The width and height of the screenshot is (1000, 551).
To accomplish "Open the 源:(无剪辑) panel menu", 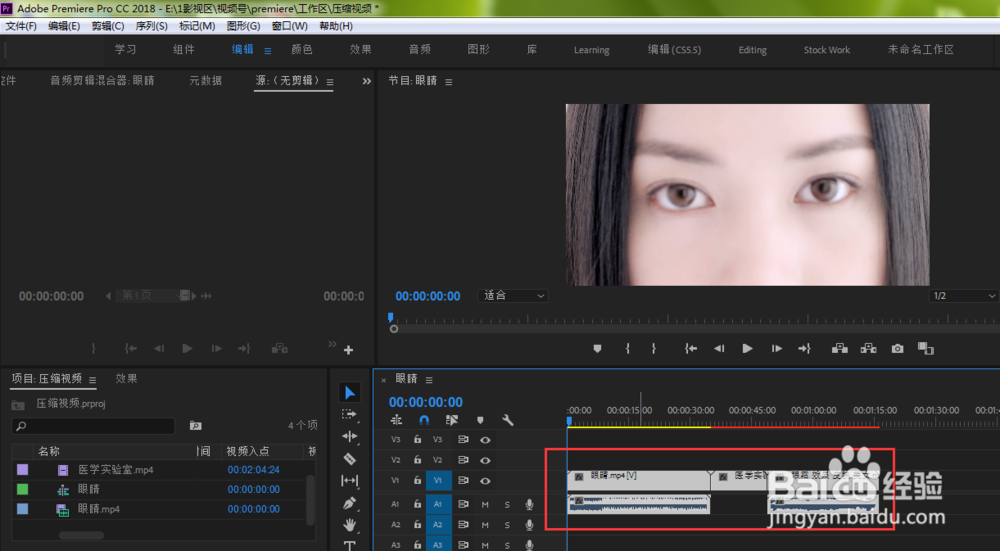I will [330, 82].
